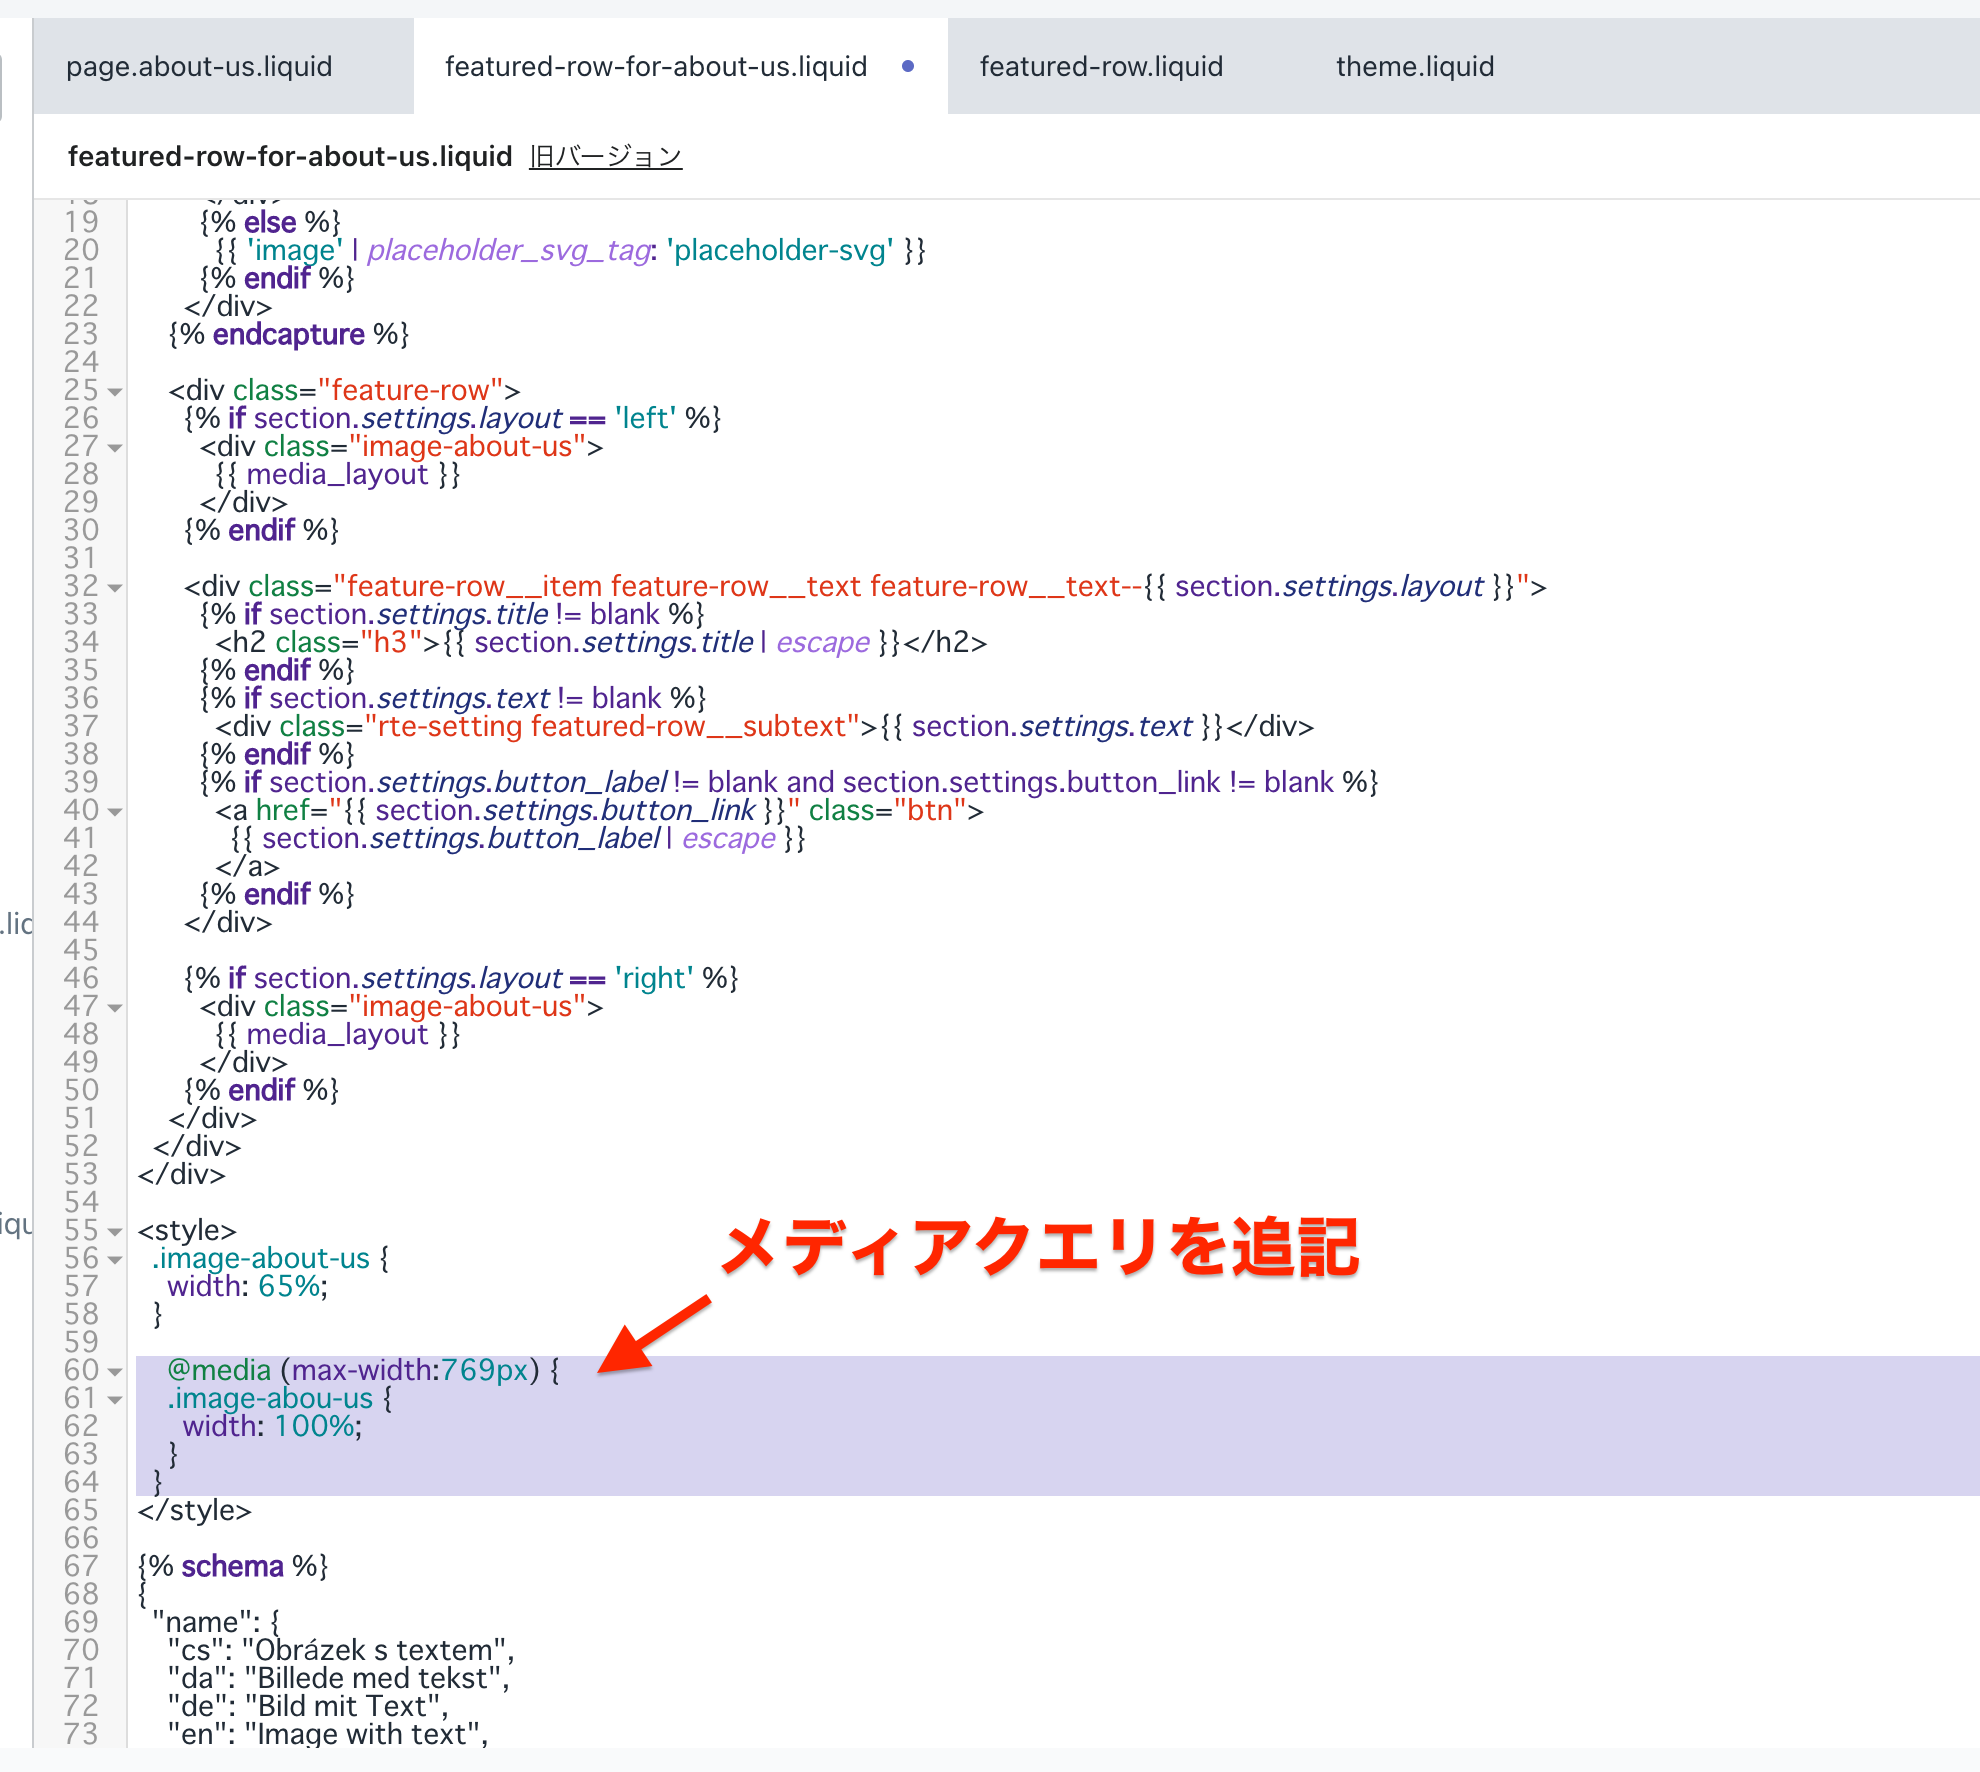The image size is (1980, 1772).
Task: Open the theme.liquid tab
Action: (x=1414, y=67)
